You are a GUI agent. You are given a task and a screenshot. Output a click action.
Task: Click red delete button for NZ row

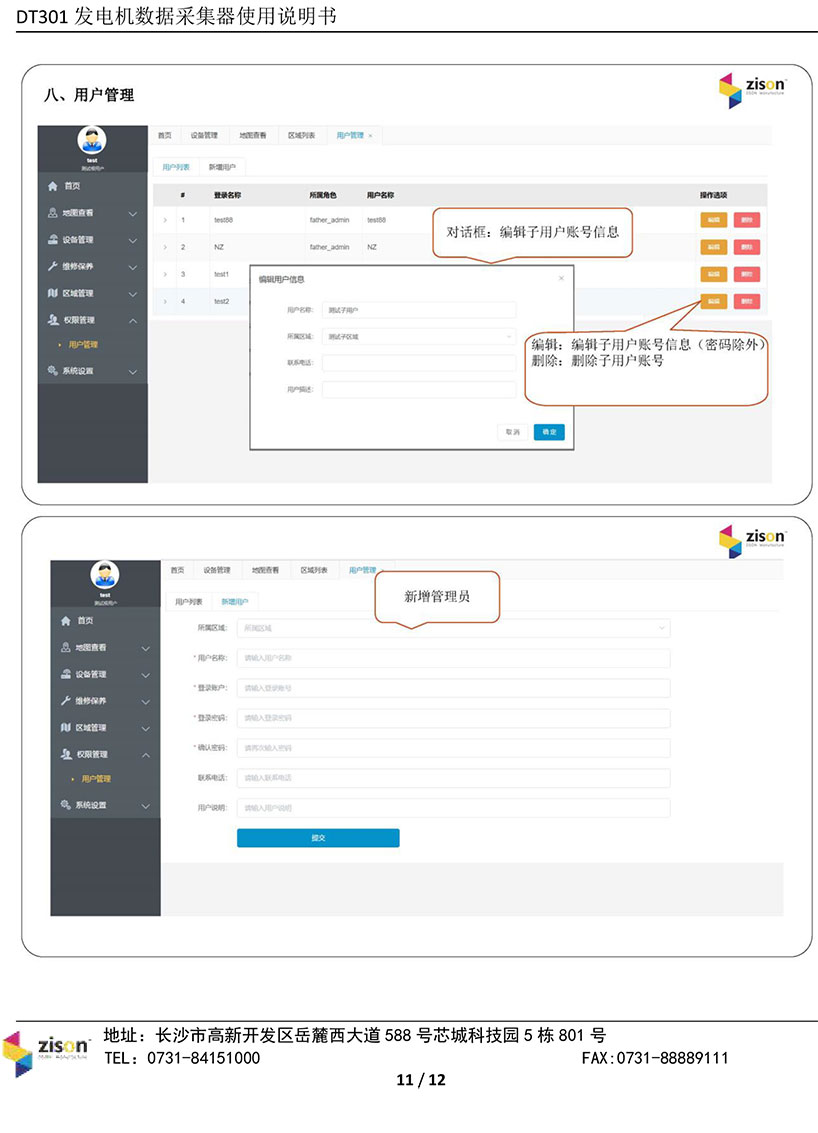click(747, 247)
